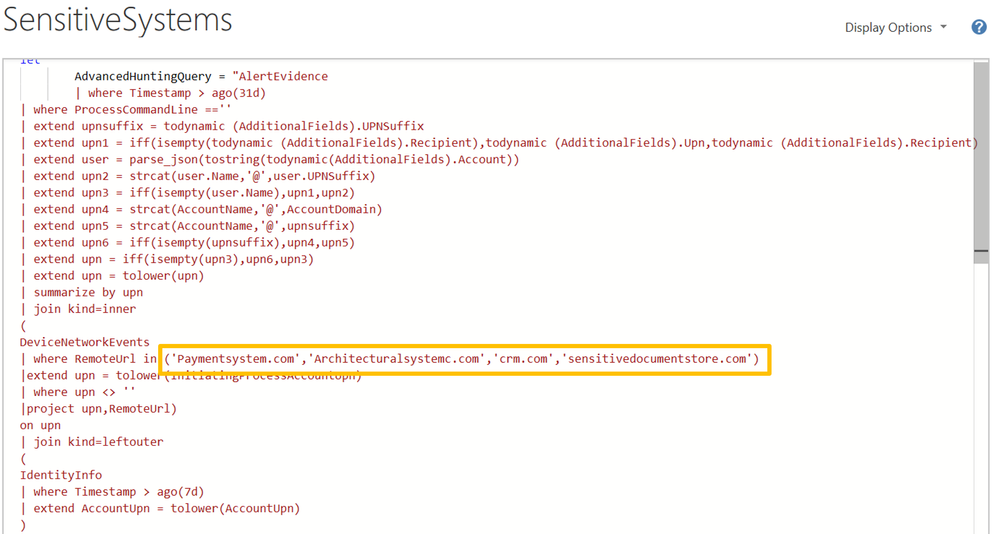Click the line 'where upn <> '''
This screenshot has height=534, width=998.
[x=78, y=392]
